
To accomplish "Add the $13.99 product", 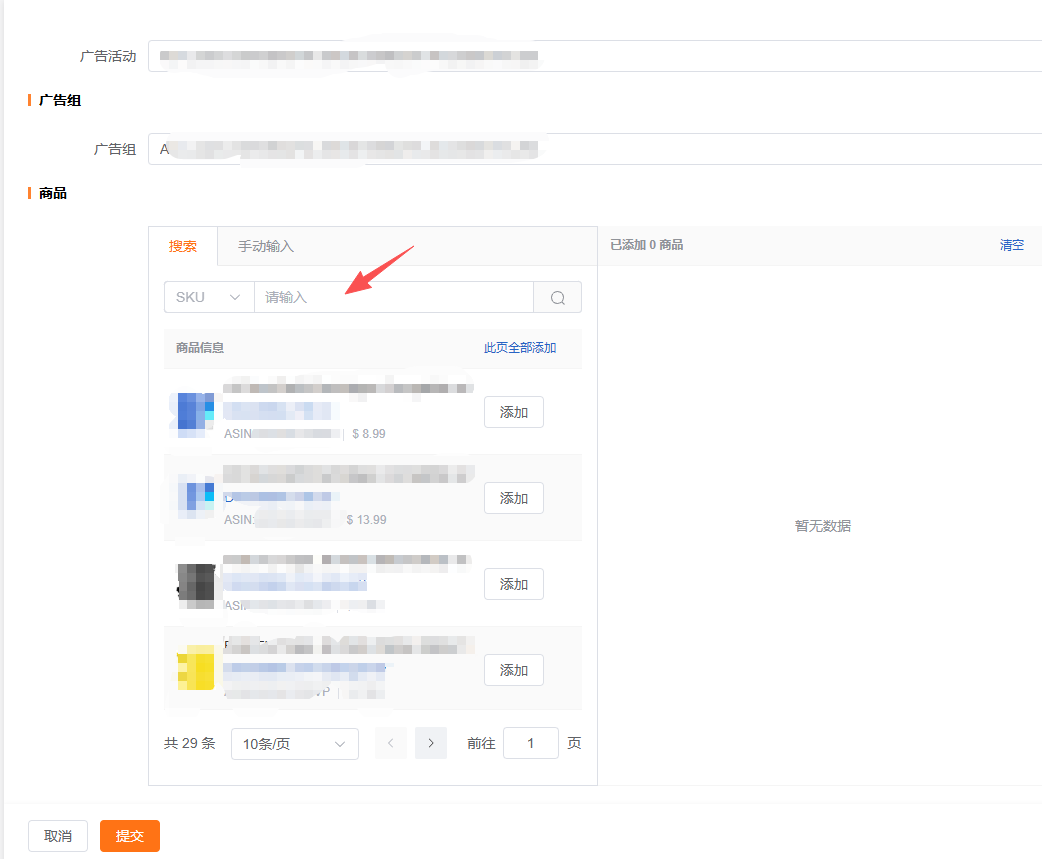I will coord(514,498).
